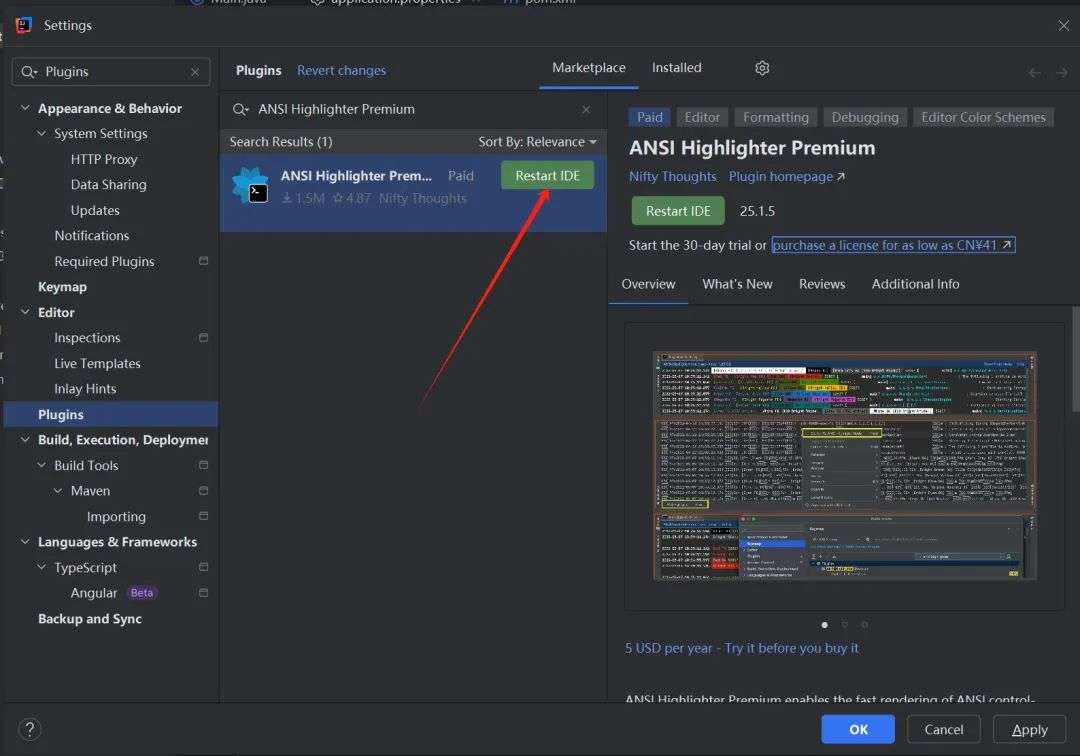The image size is (1080, 756).
Task: Open Live Templates settings
Action: click(x=97, y=364)
